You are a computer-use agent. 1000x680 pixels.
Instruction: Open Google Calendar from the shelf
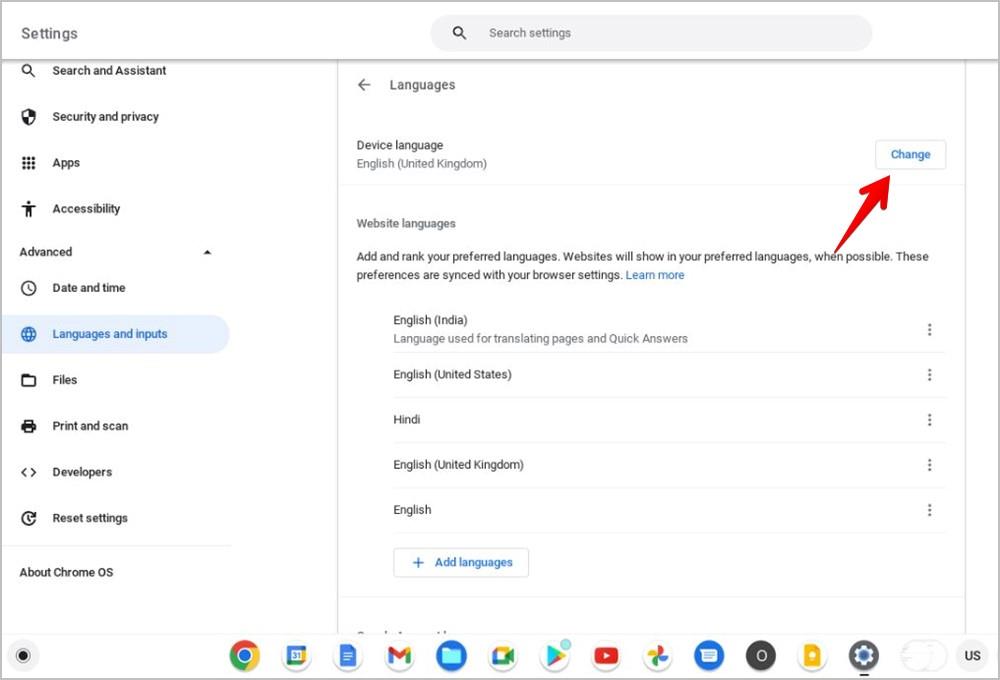pos(296,656)
